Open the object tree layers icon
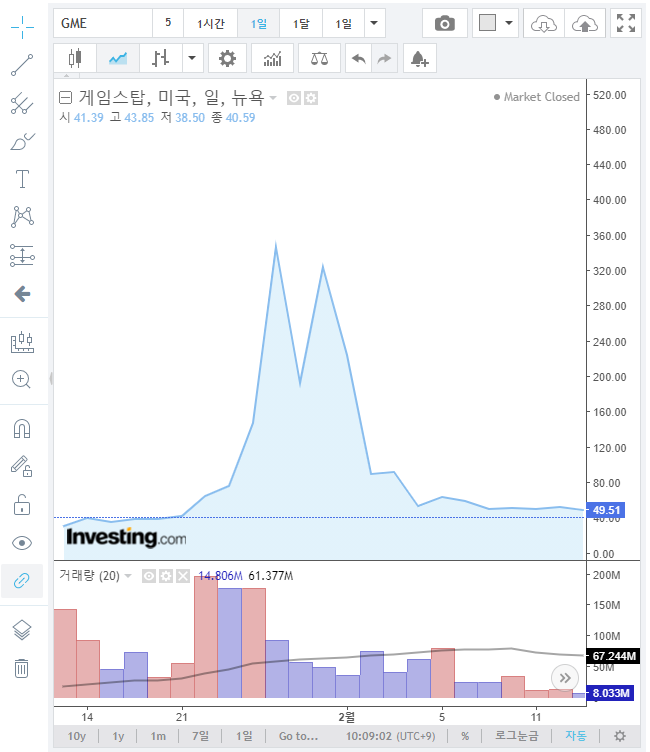The width and height of the screenshot is (650, 752). 22,630
